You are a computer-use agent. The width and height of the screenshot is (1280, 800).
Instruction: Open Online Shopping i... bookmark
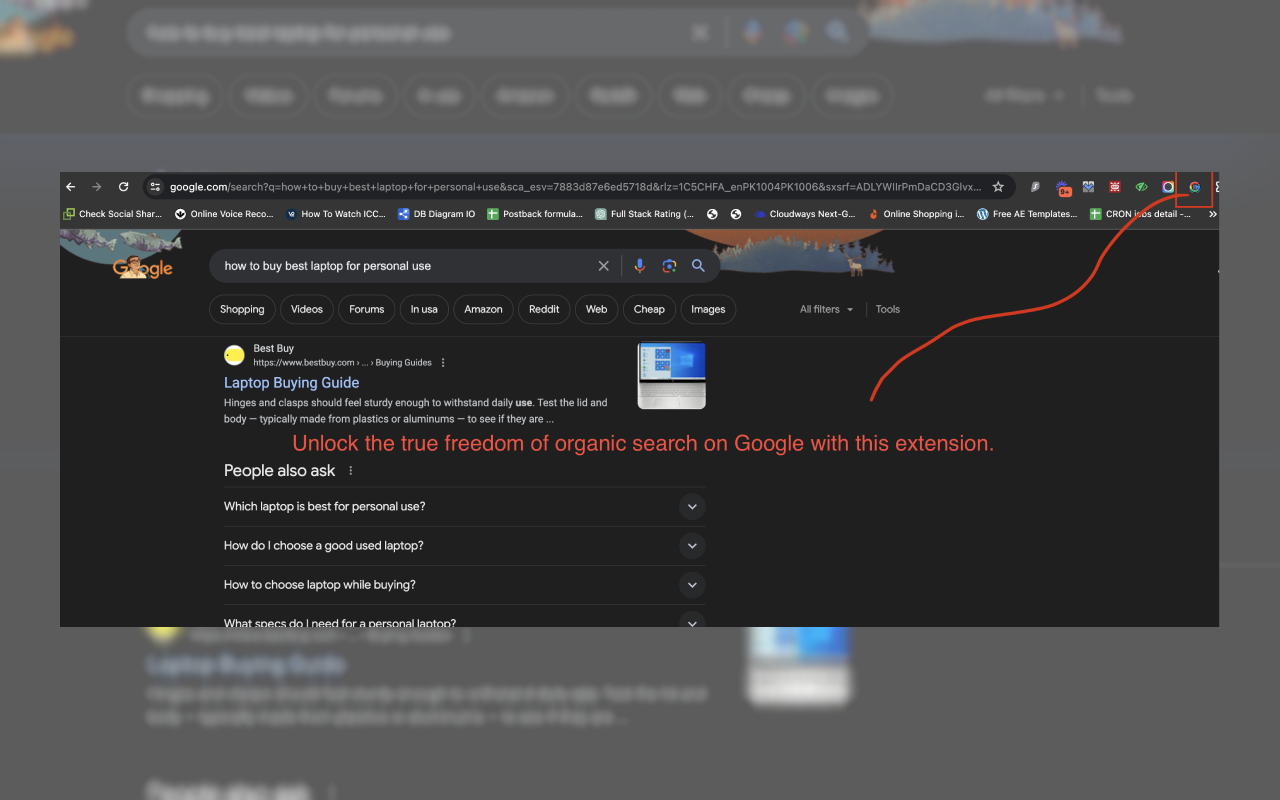point(916,214)
